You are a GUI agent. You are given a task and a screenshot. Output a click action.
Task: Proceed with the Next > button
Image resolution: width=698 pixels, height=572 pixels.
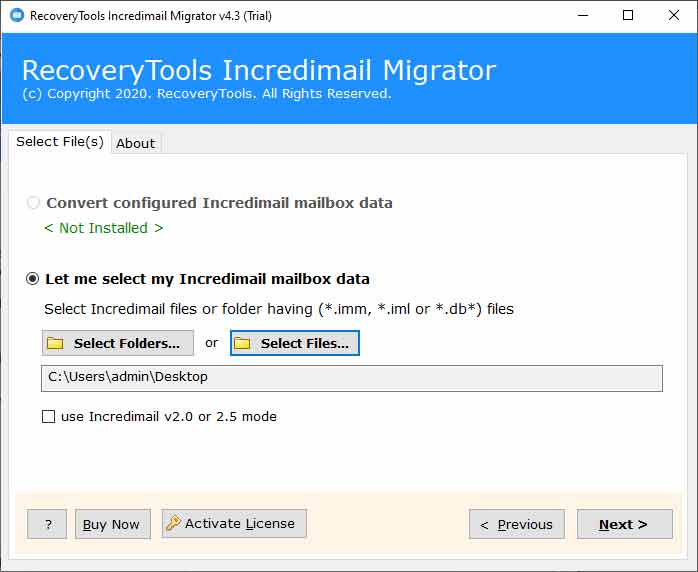tap(625, 524)
